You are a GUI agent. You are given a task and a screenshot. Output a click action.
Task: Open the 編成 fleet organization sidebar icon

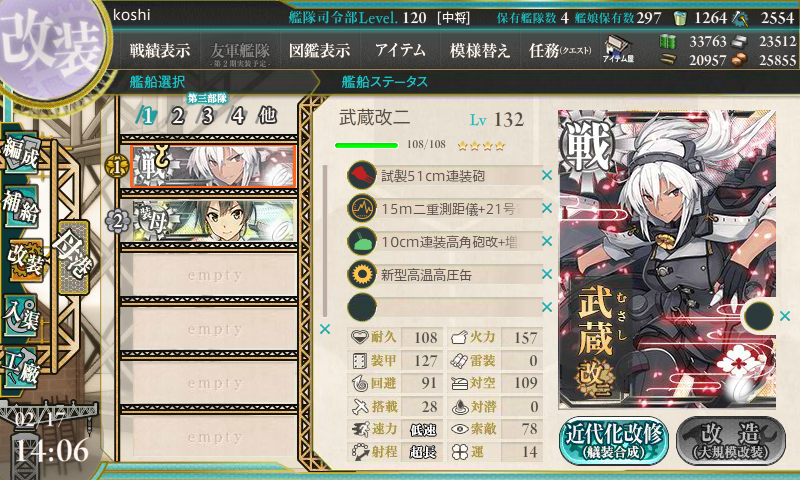(20, 154)
